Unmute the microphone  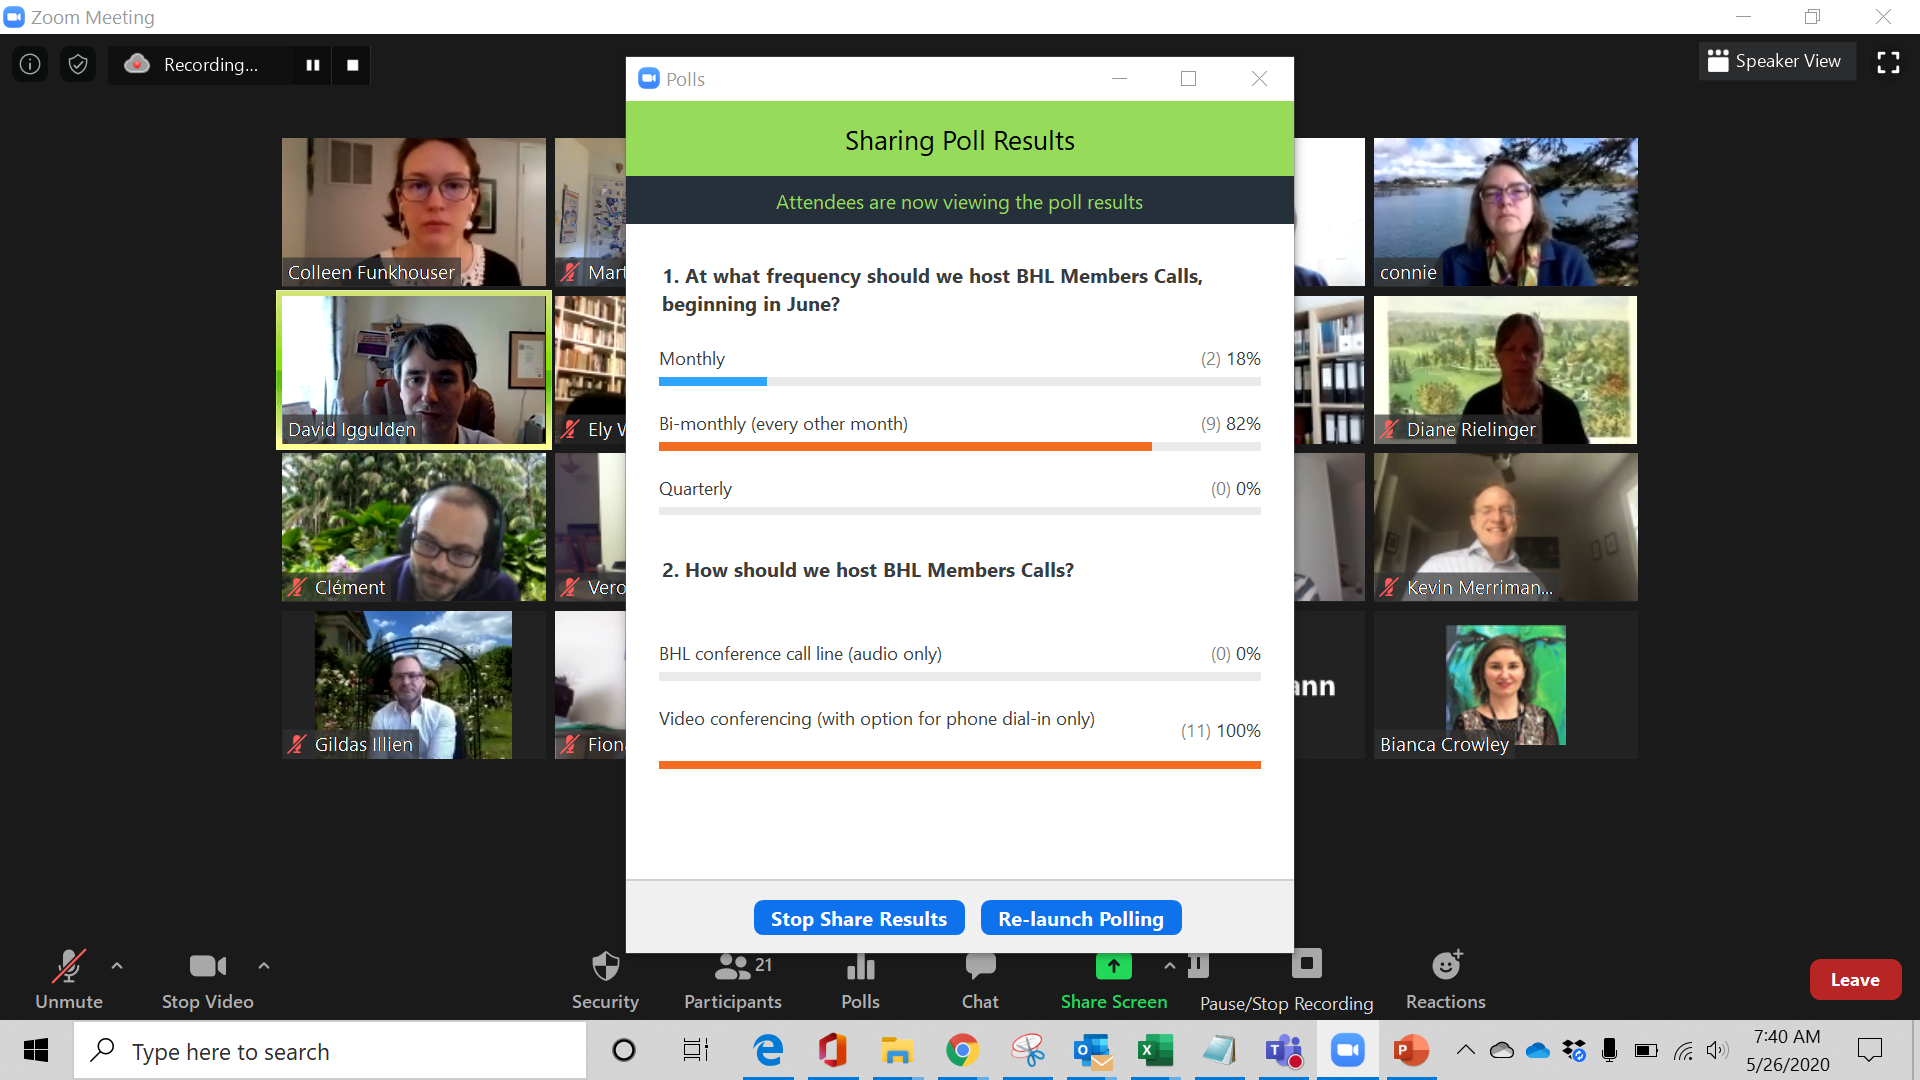pyautogui.click(x=68, y=980)
